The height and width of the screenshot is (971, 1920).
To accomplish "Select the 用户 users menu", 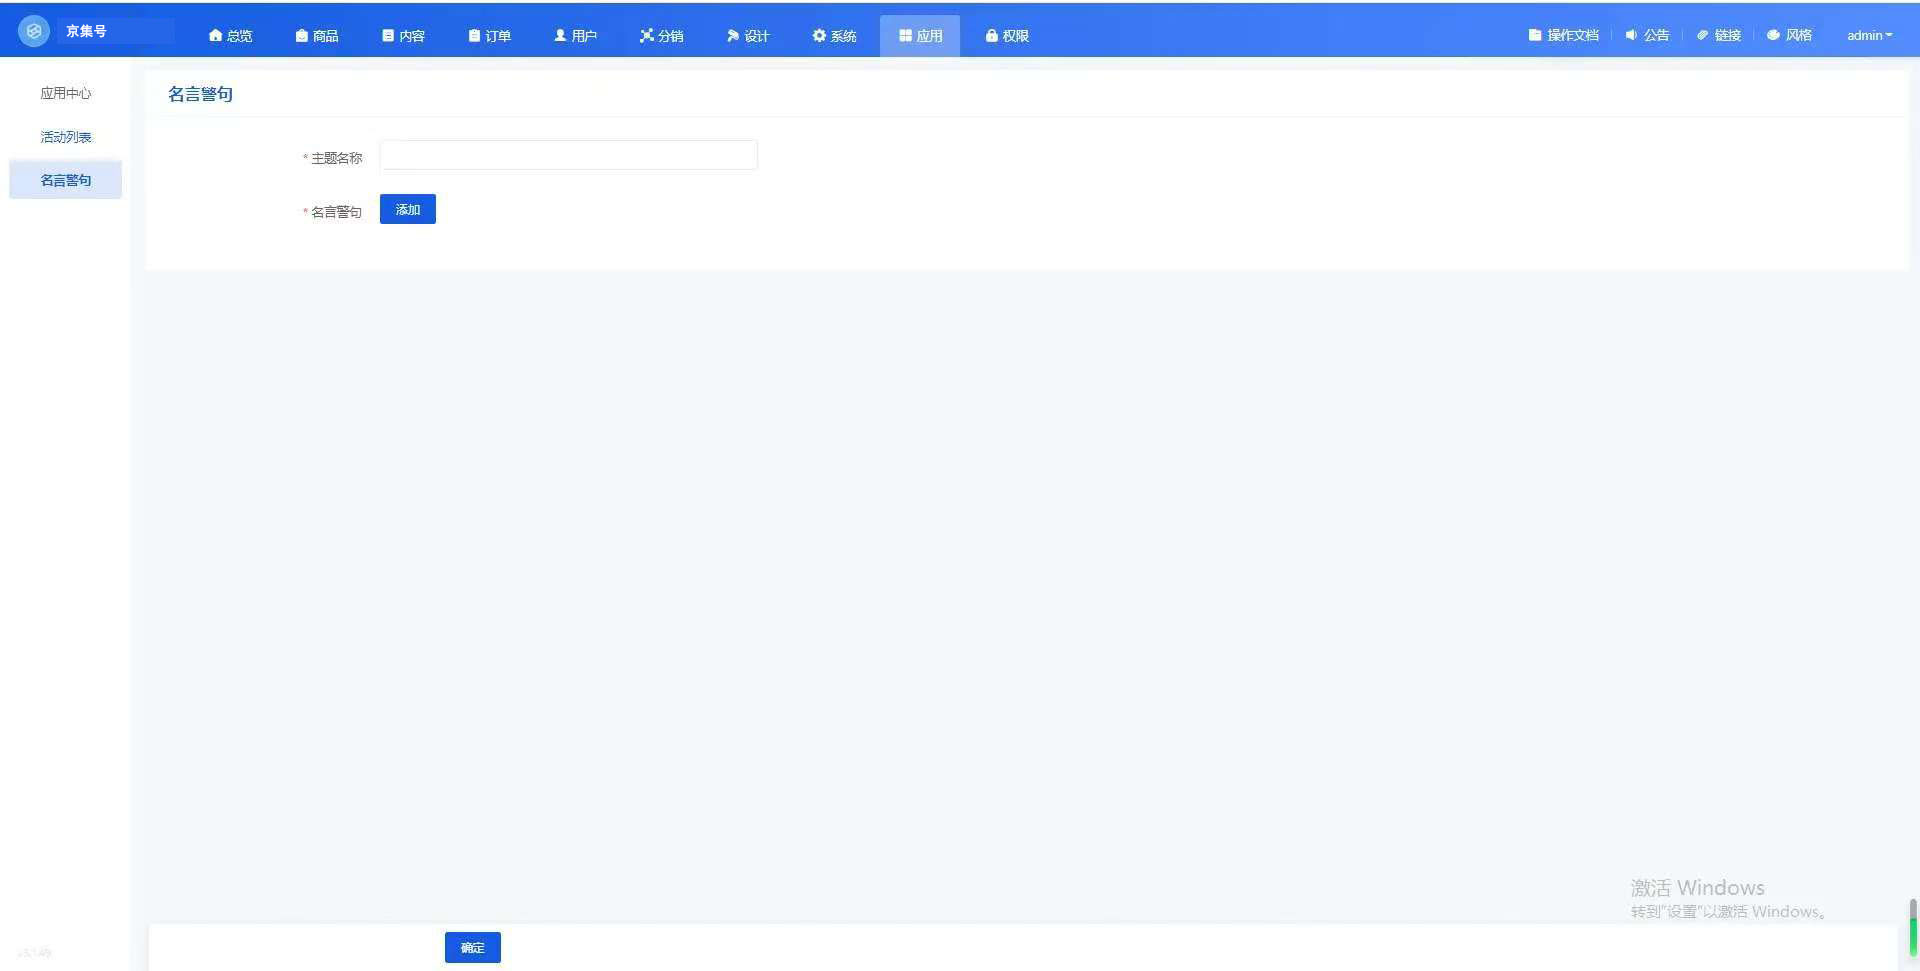I will (x=575, y=36).
